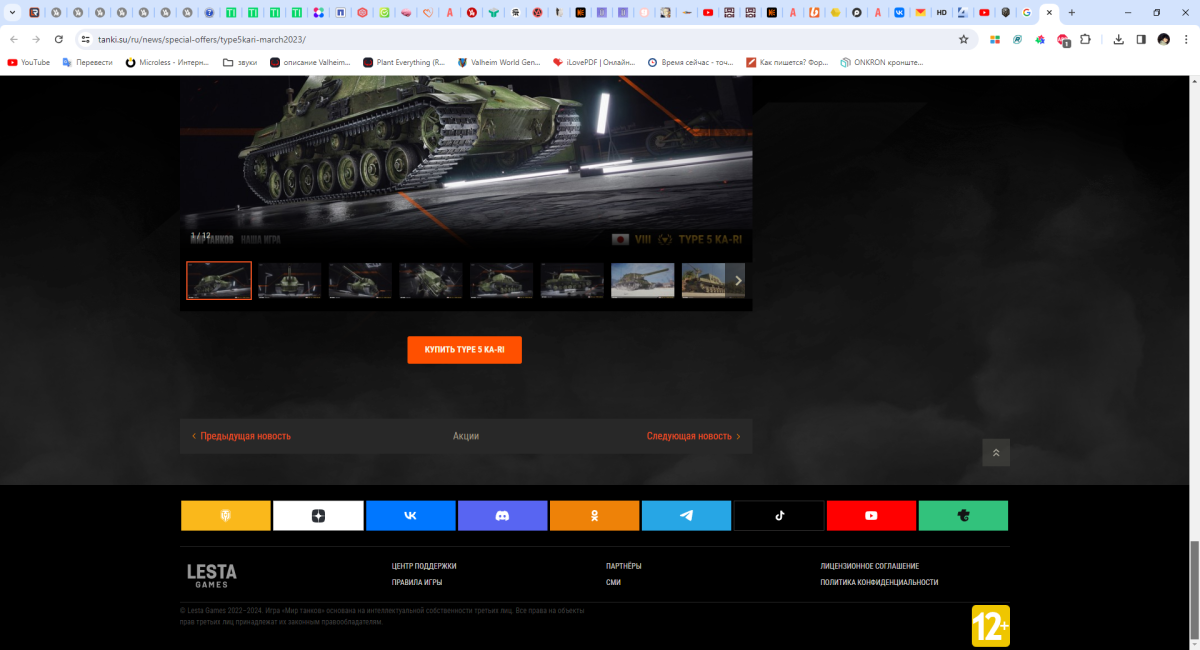1200x650 pixels.
Task: Open a new browser tab
Action: [1072, 13]
